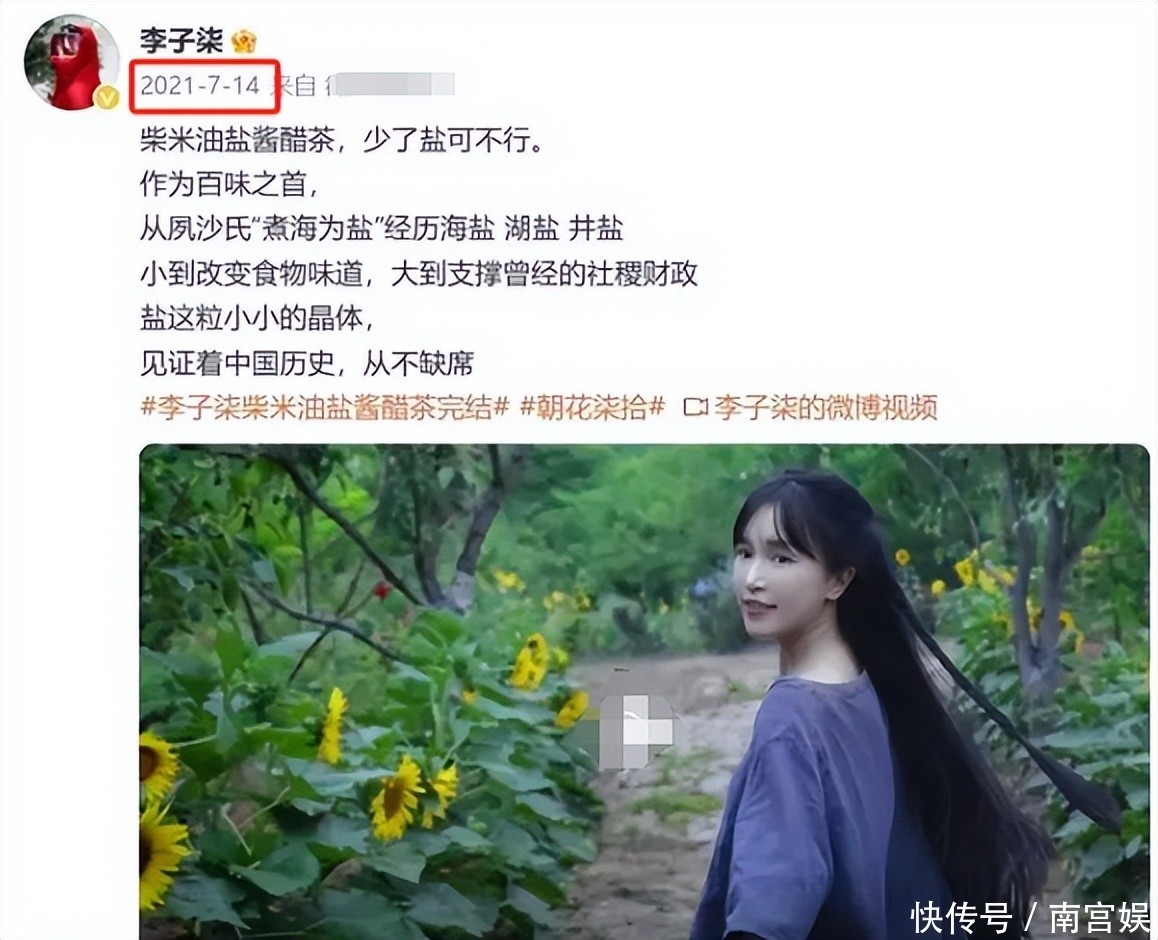The width and height of the screenshot is (1158, 940).
Task: Click the yellow verified badge on the avatar
Action: (x=108, y=97)
